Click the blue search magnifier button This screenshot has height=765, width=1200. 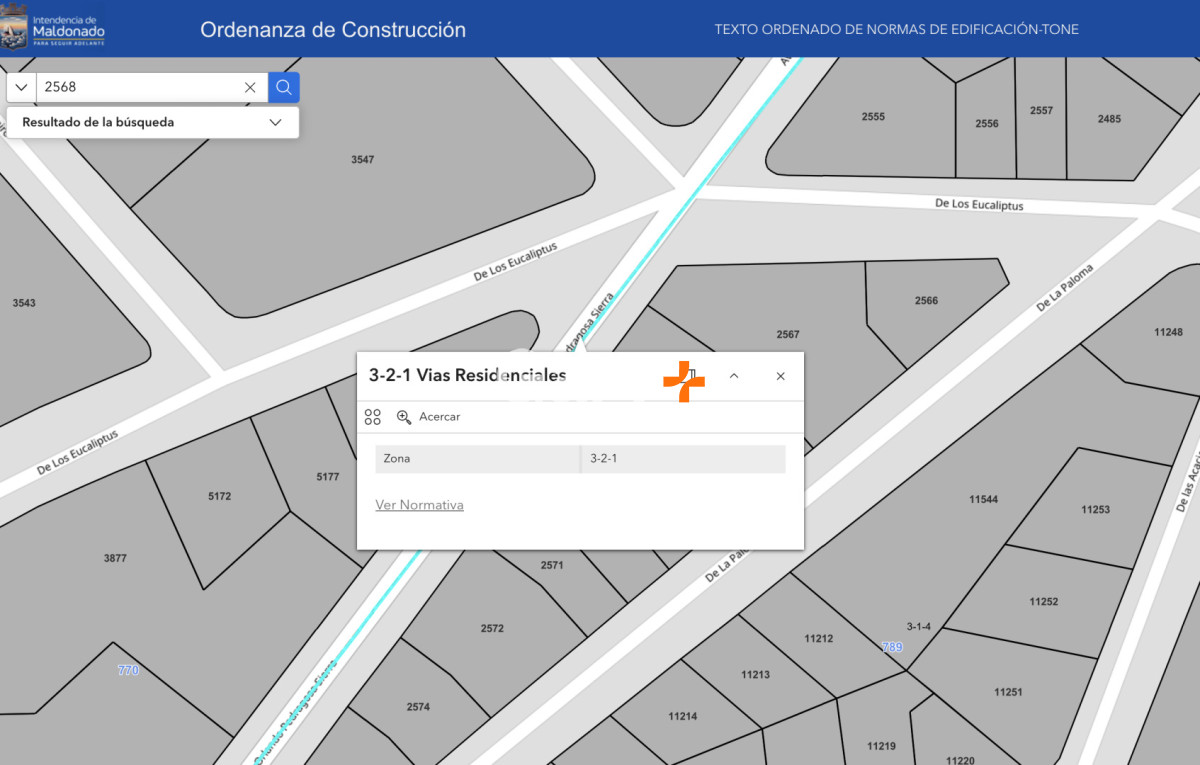(x=284, y=88)
